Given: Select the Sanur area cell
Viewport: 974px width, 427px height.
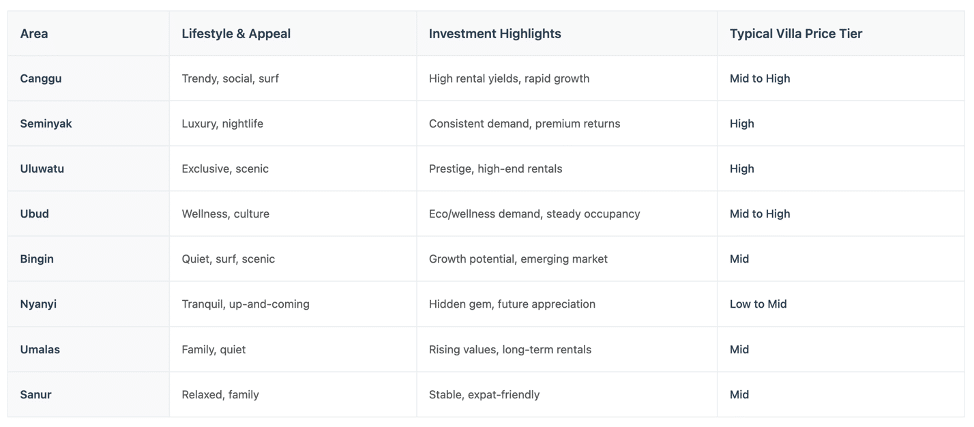Looking at the screenshot, I should pyautogui.click(x=35, y=395).
